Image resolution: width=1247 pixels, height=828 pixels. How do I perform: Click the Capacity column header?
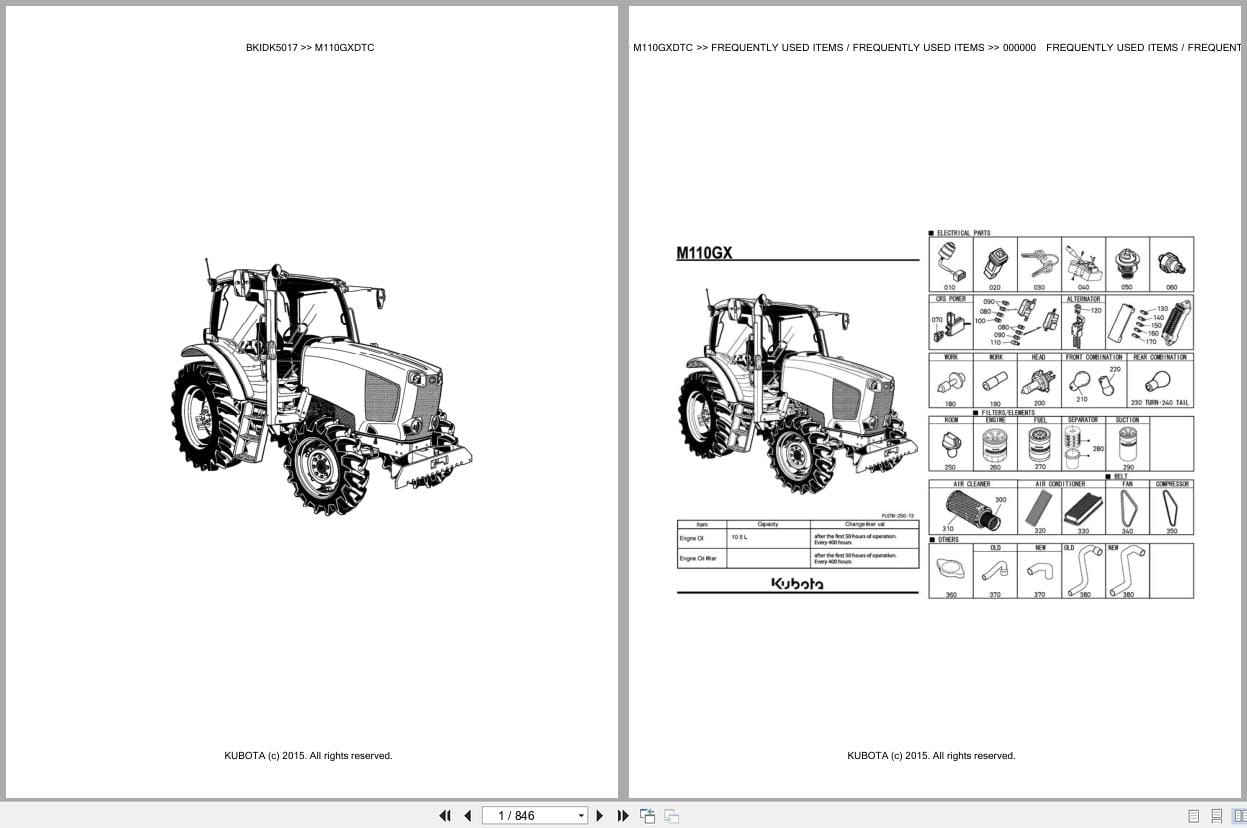(768, 524)
